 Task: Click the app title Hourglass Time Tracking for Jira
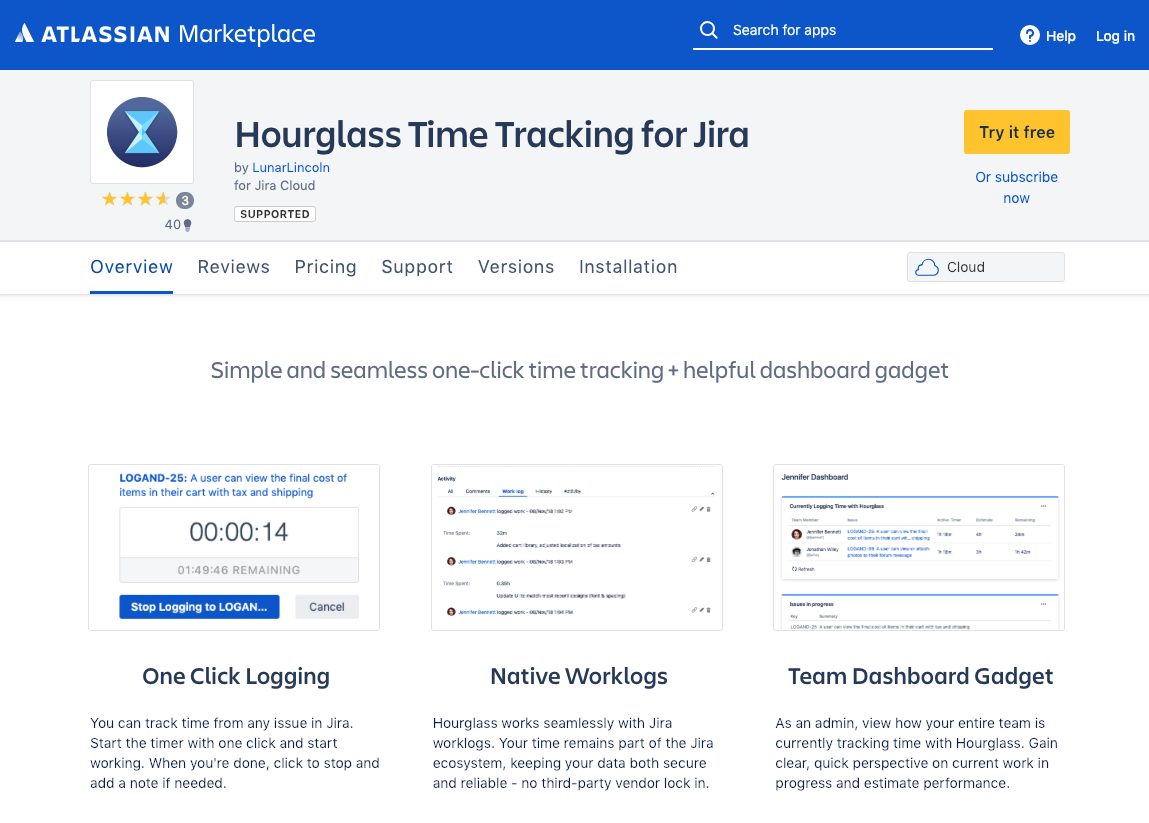click(492, 135)
